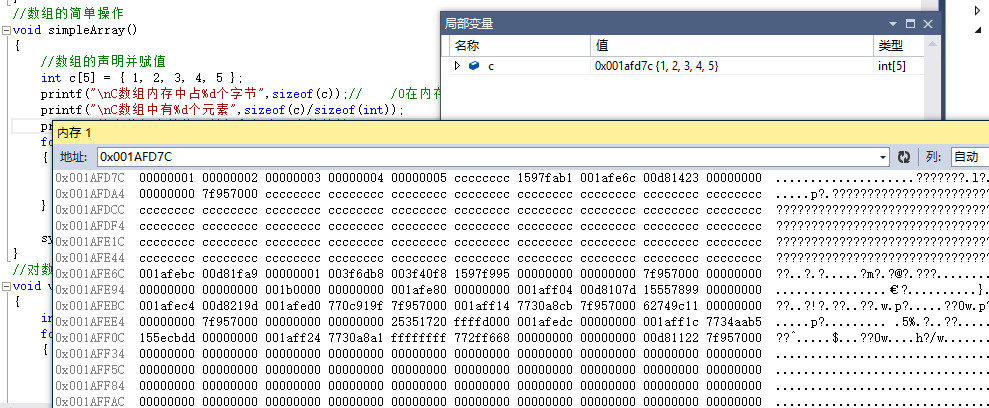Viewport: 989px width, 408px height.
Task: Click memory address row 0x001AFD7C
Action: tap(90, 178)
